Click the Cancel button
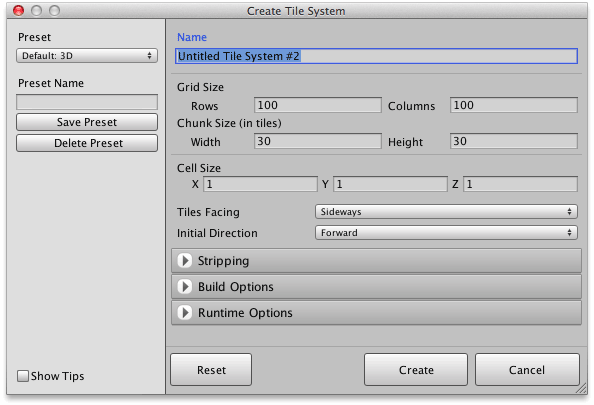Screen dimensions: 594x405 527,370
